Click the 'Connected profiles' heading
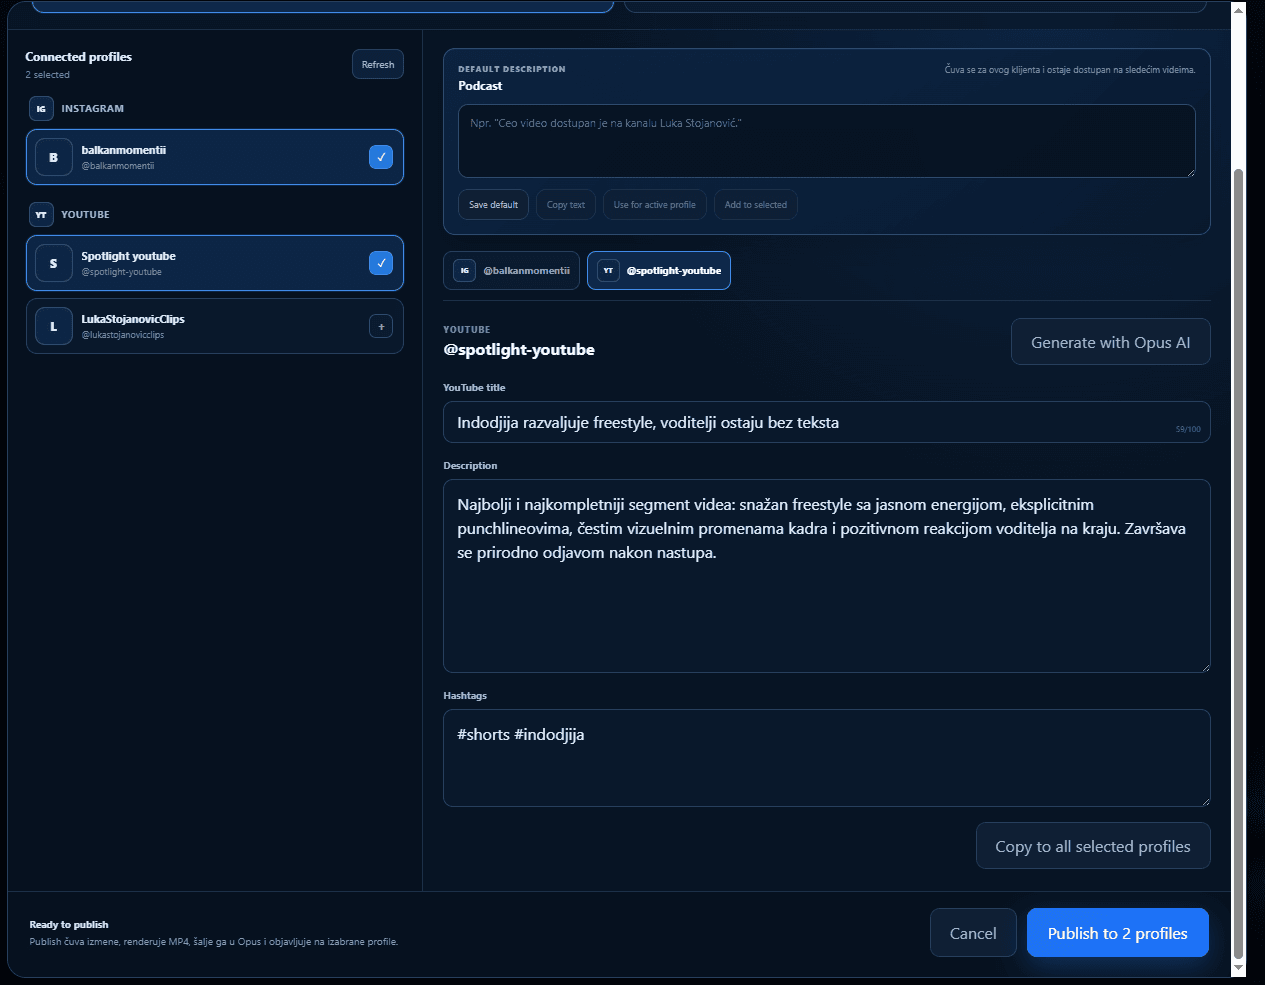This screenshot has height=985, width=1265. 79,57
